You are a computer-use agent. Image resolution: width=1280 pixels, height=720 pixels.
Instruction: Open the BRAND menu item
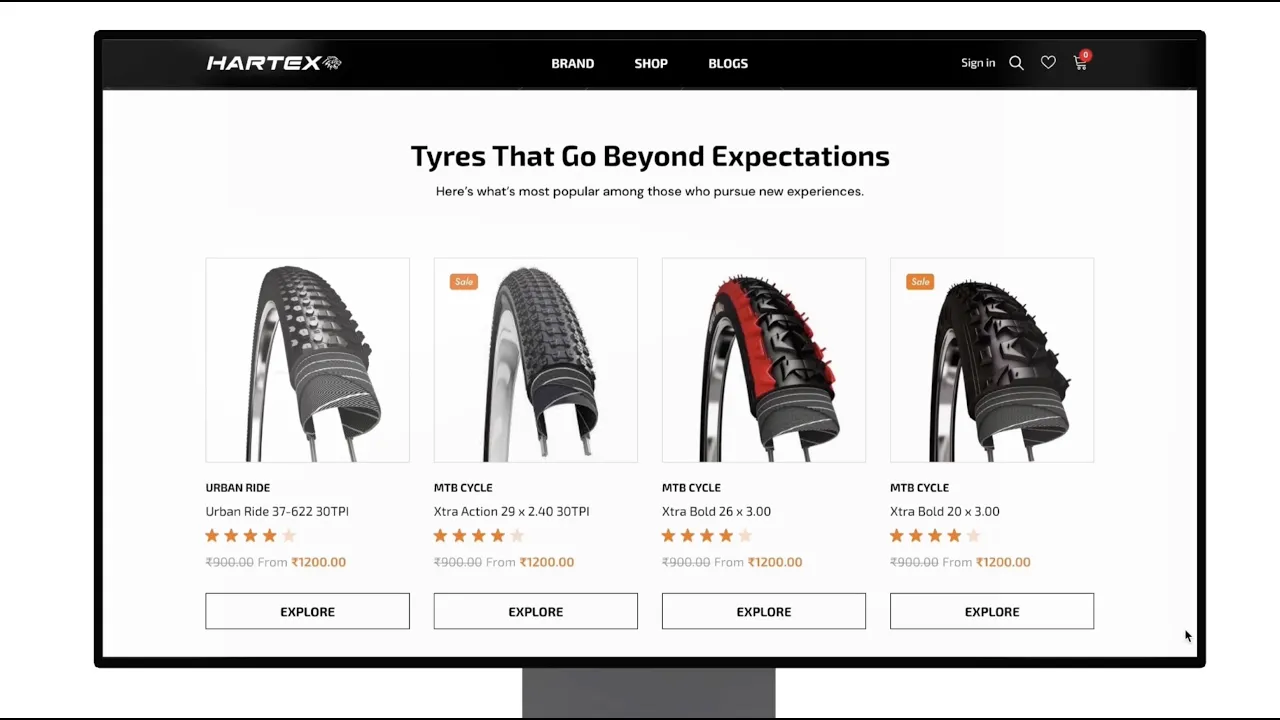click(573, 63)
